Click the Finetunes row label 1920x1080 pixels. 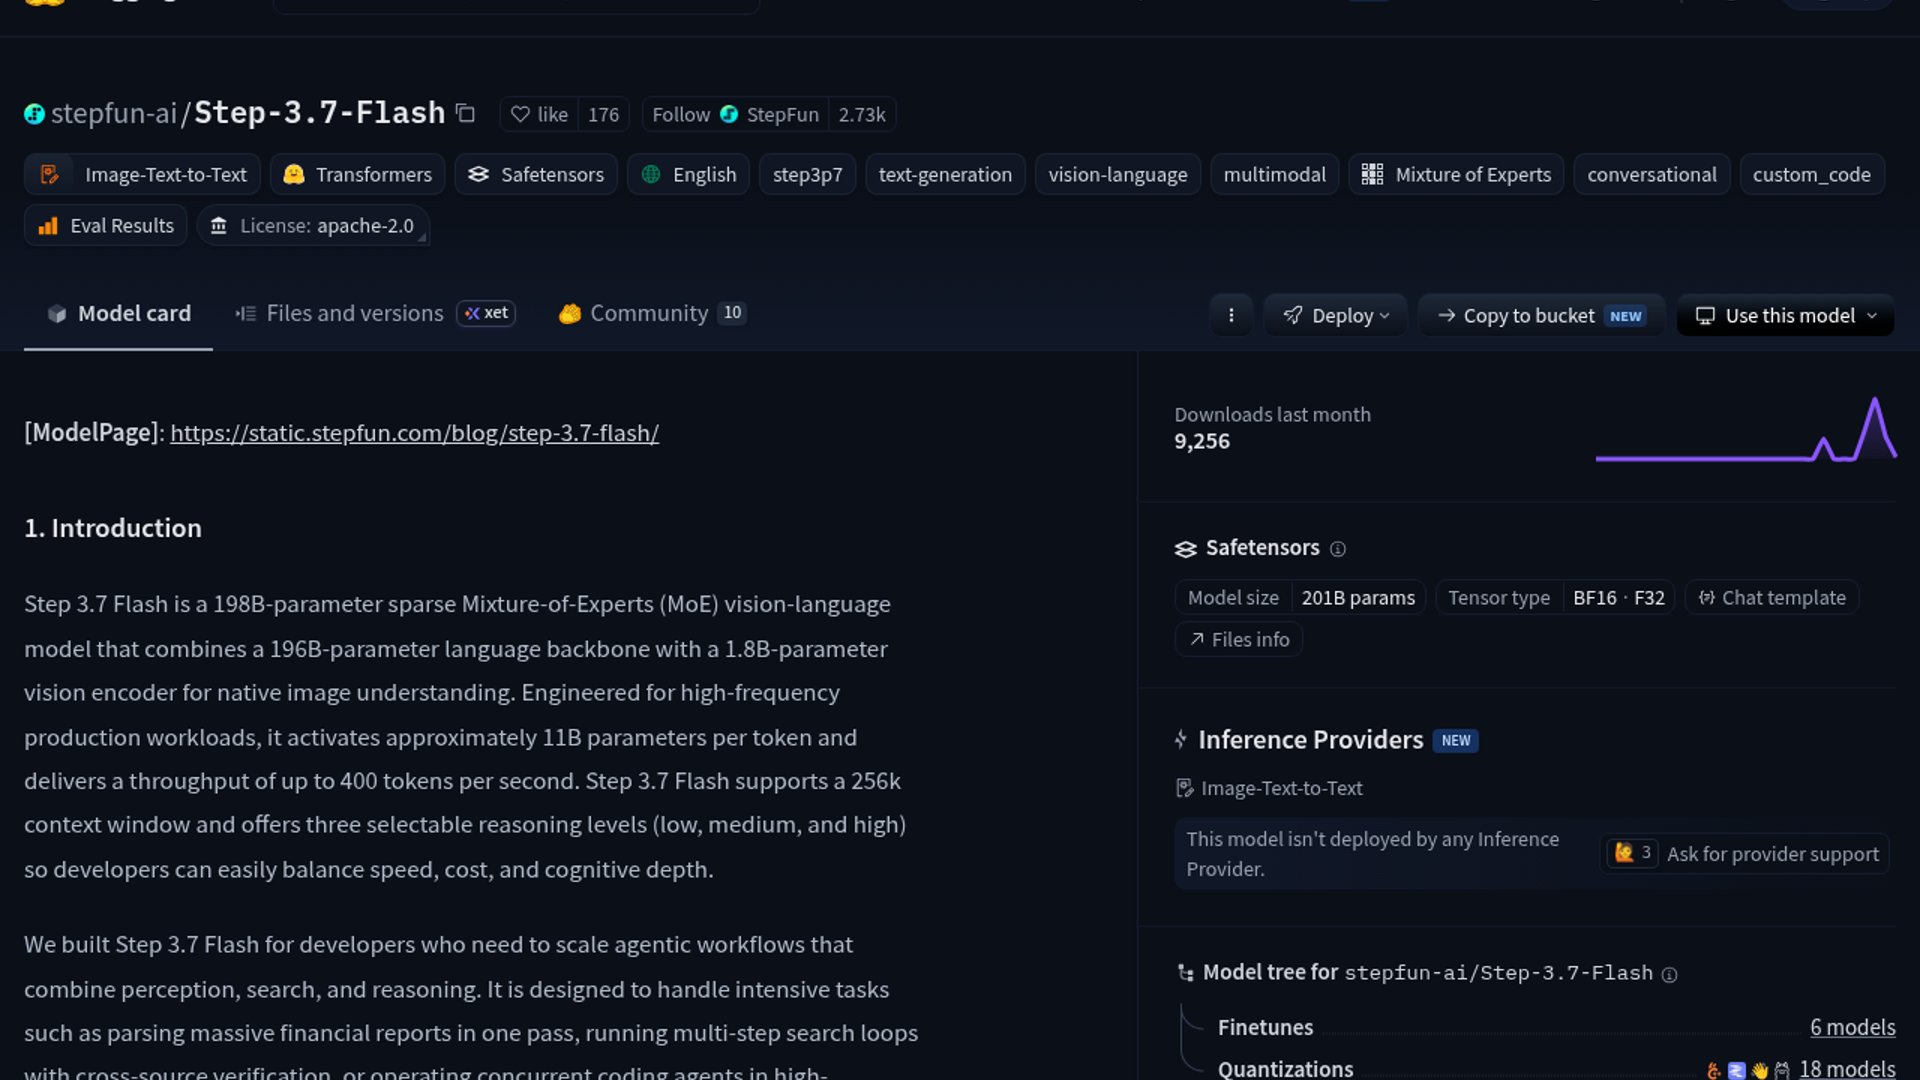pos(1265,1027)
